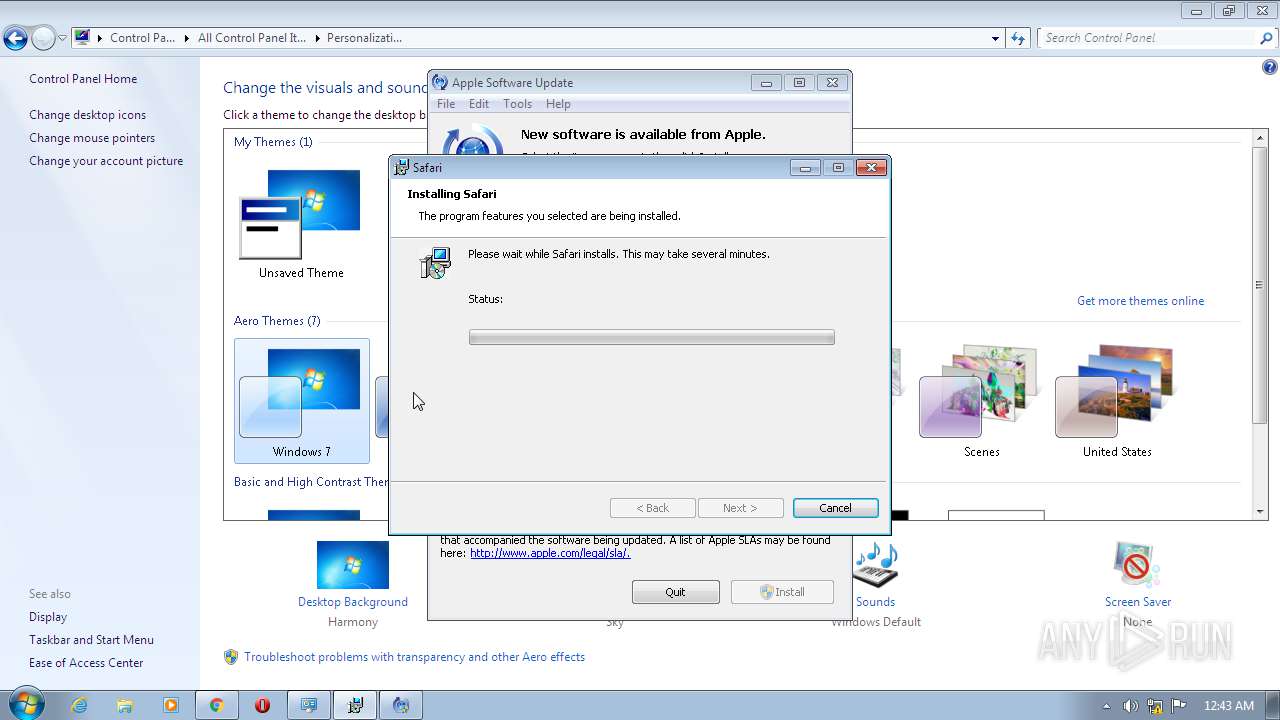Open Change mouse pointers link
The height and width of the screenshot is (720, 1280).
(x=92, y=138)
